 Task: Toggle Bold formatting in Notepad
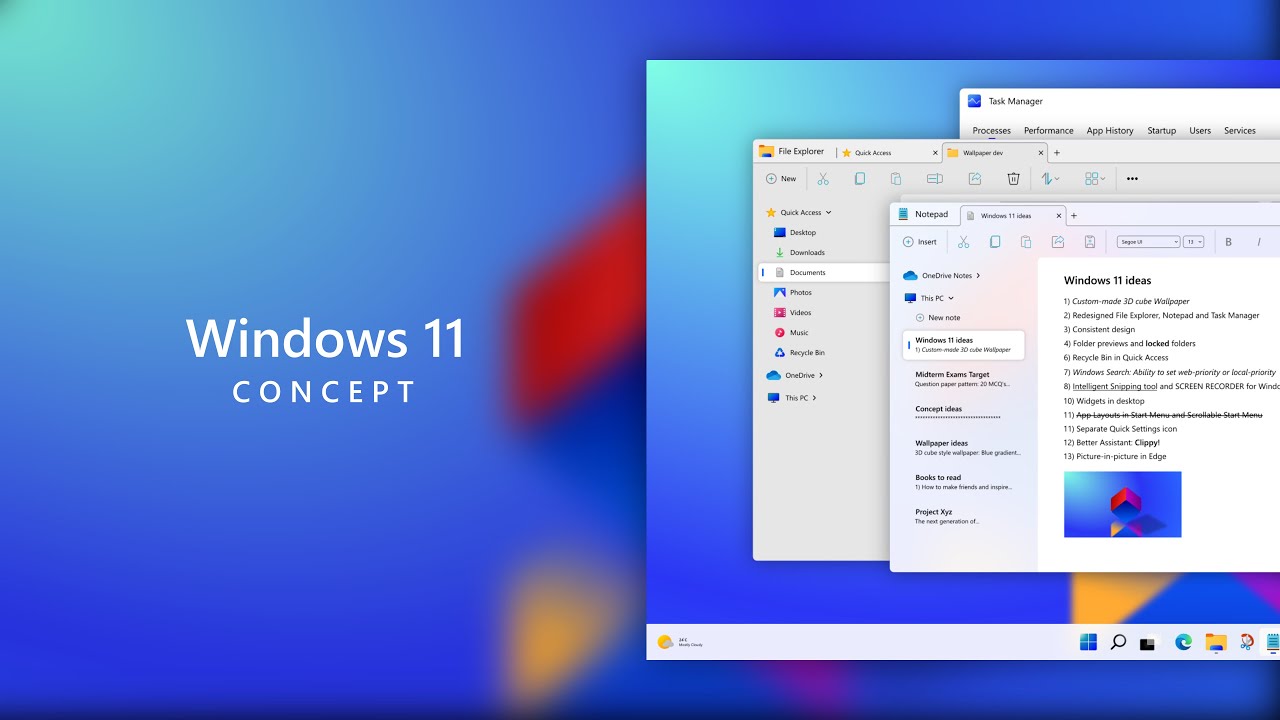point(1228,242)
